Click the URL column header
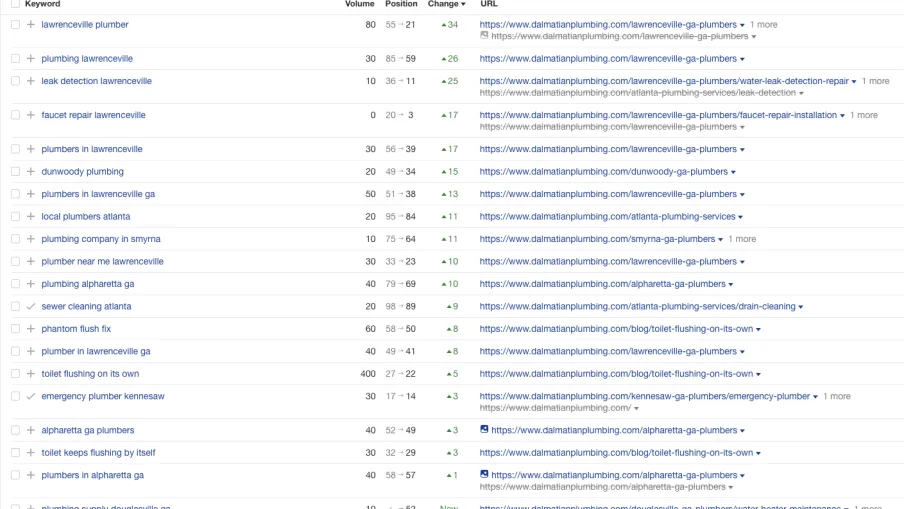 click(489, 4)
